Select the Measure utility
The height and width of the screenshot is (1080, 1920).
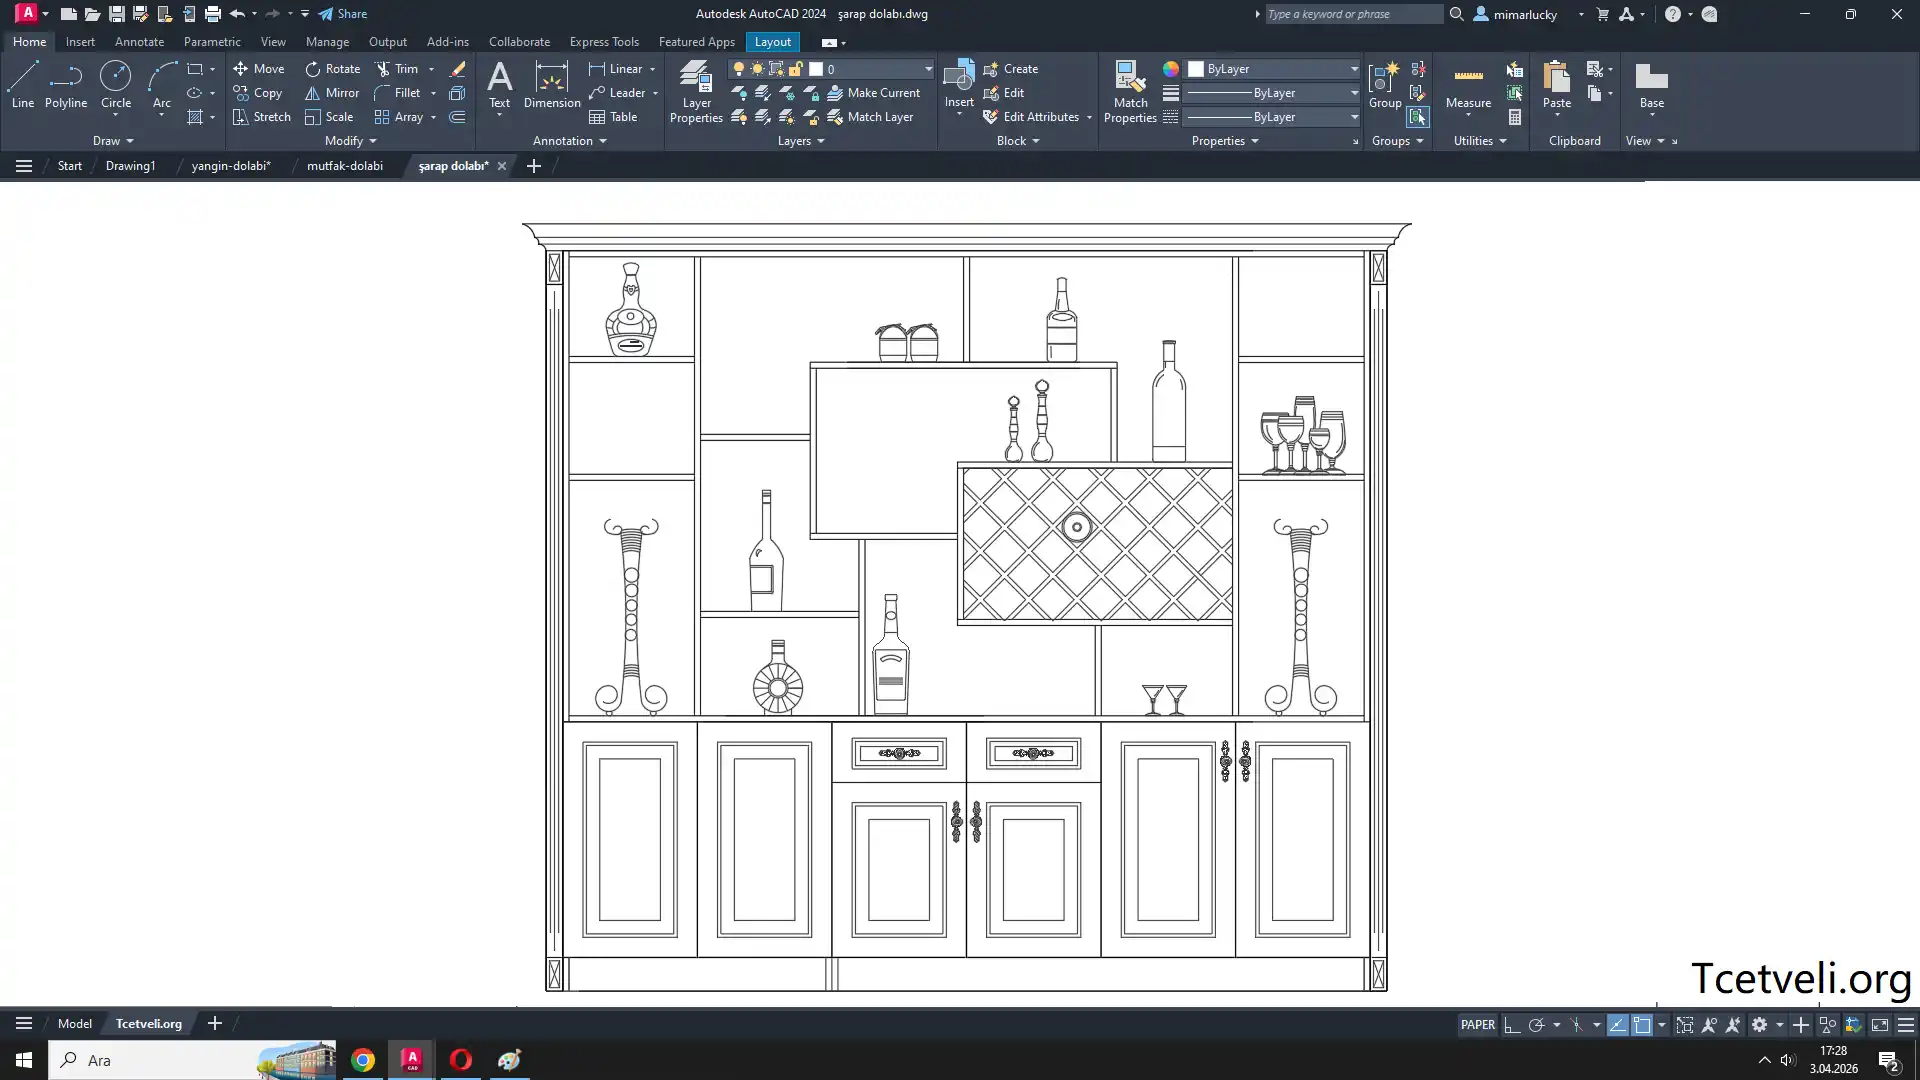(x=1468, y=86)
